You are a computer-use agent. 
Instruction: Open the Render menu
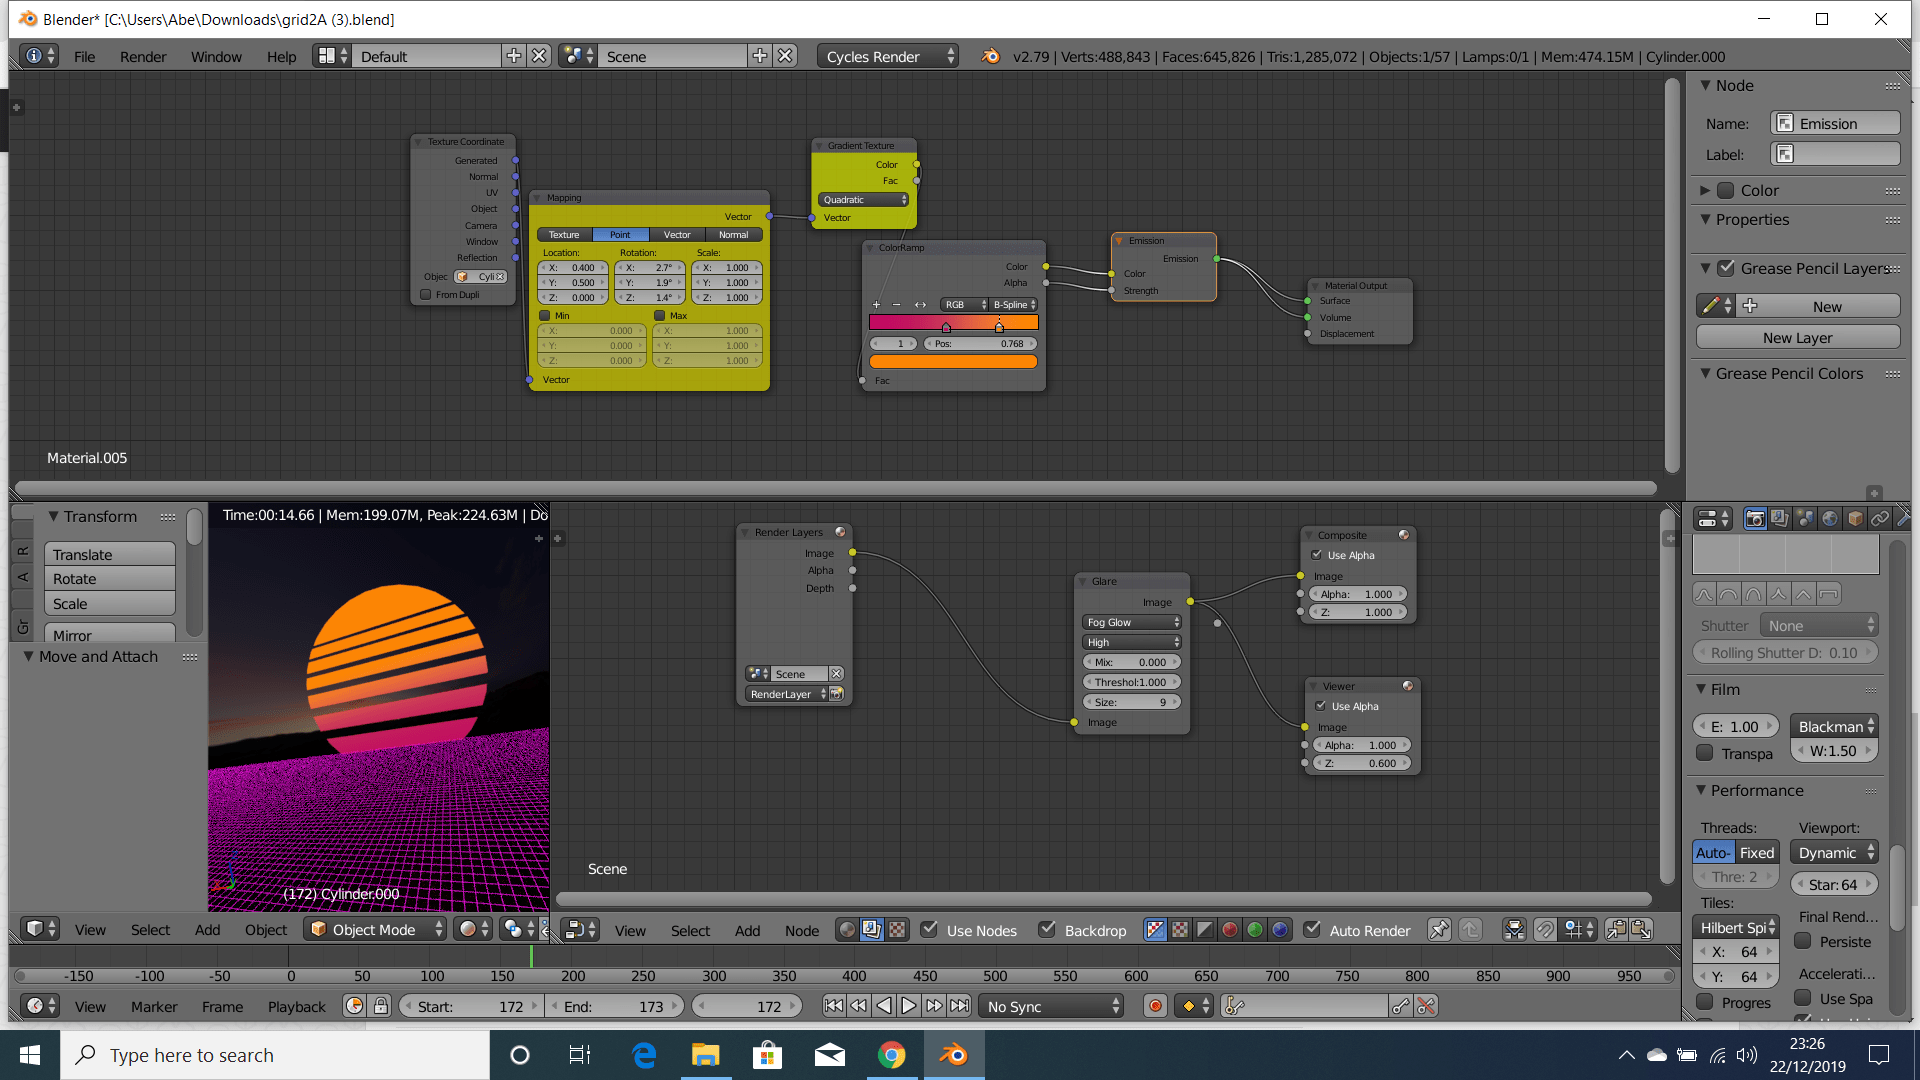tap(142, 56)
